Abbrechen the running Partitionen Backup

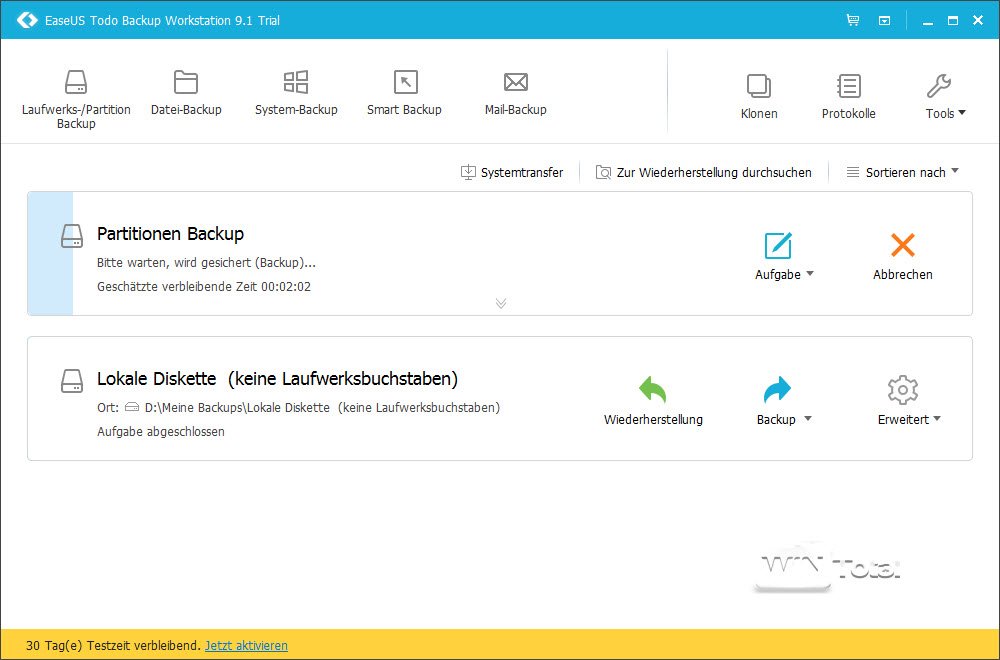pos(902,256)
